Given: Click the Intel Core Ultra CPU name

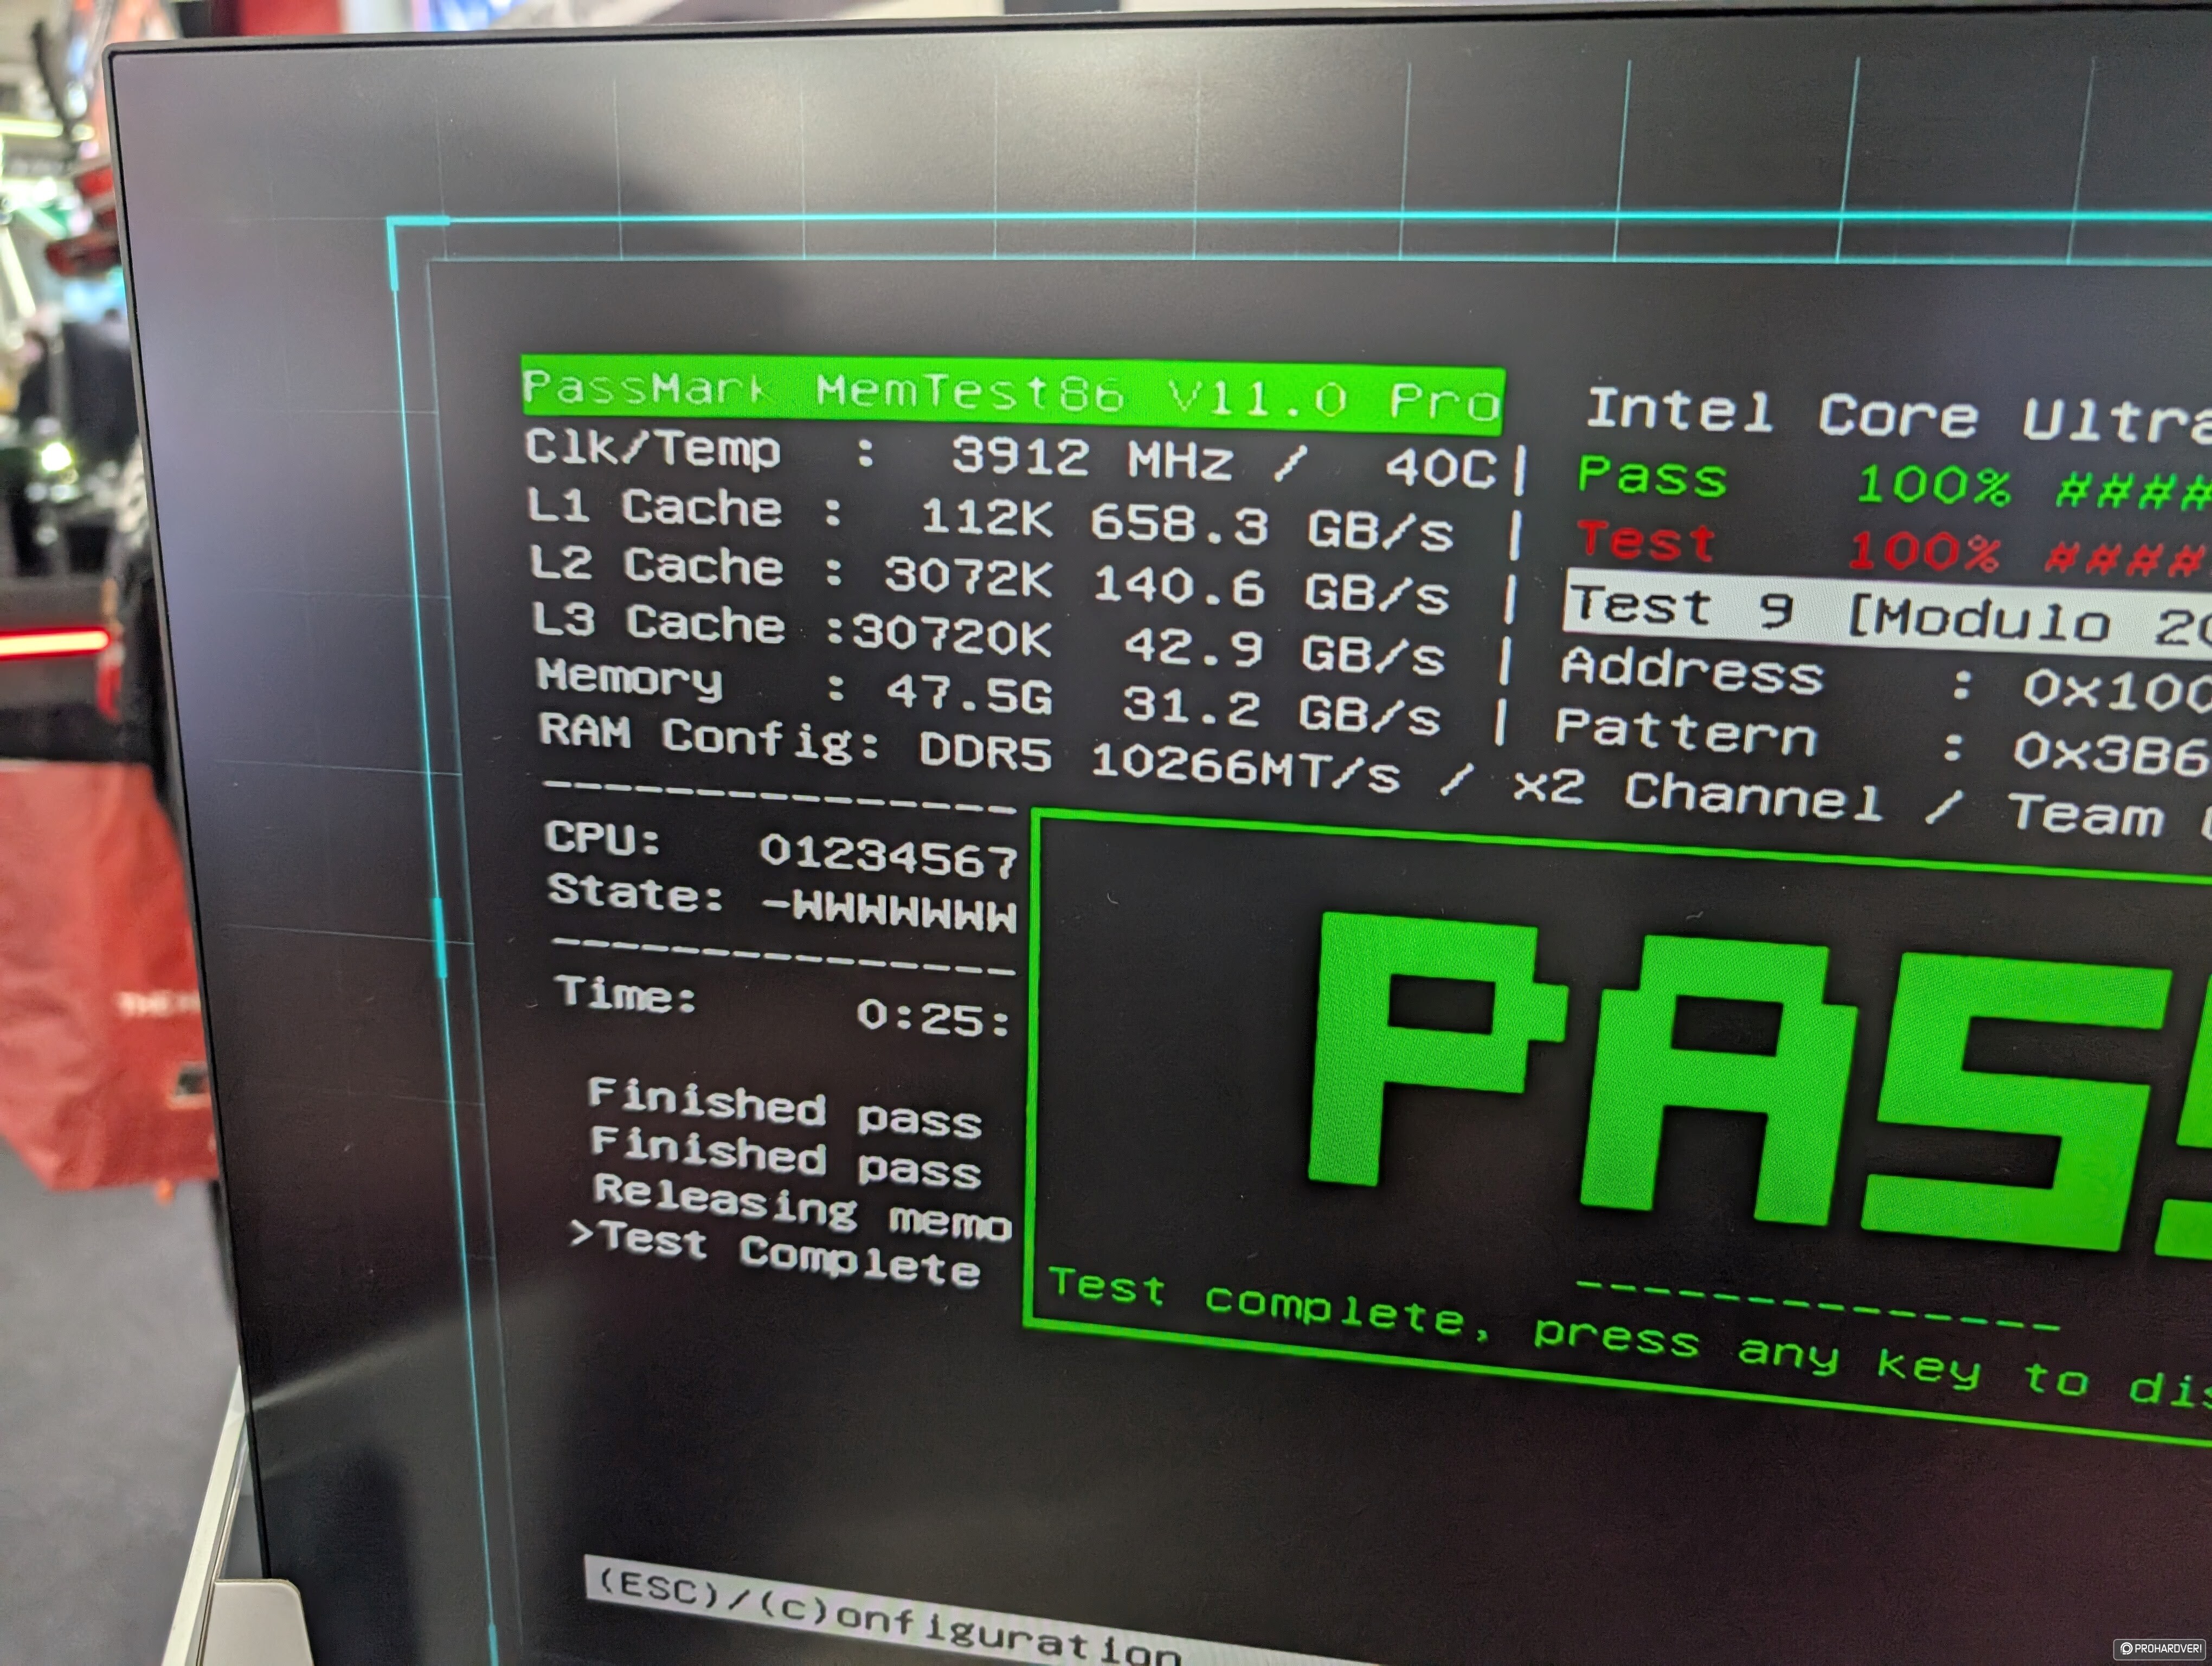Looking at the screenshot, I should point(1899,417).
